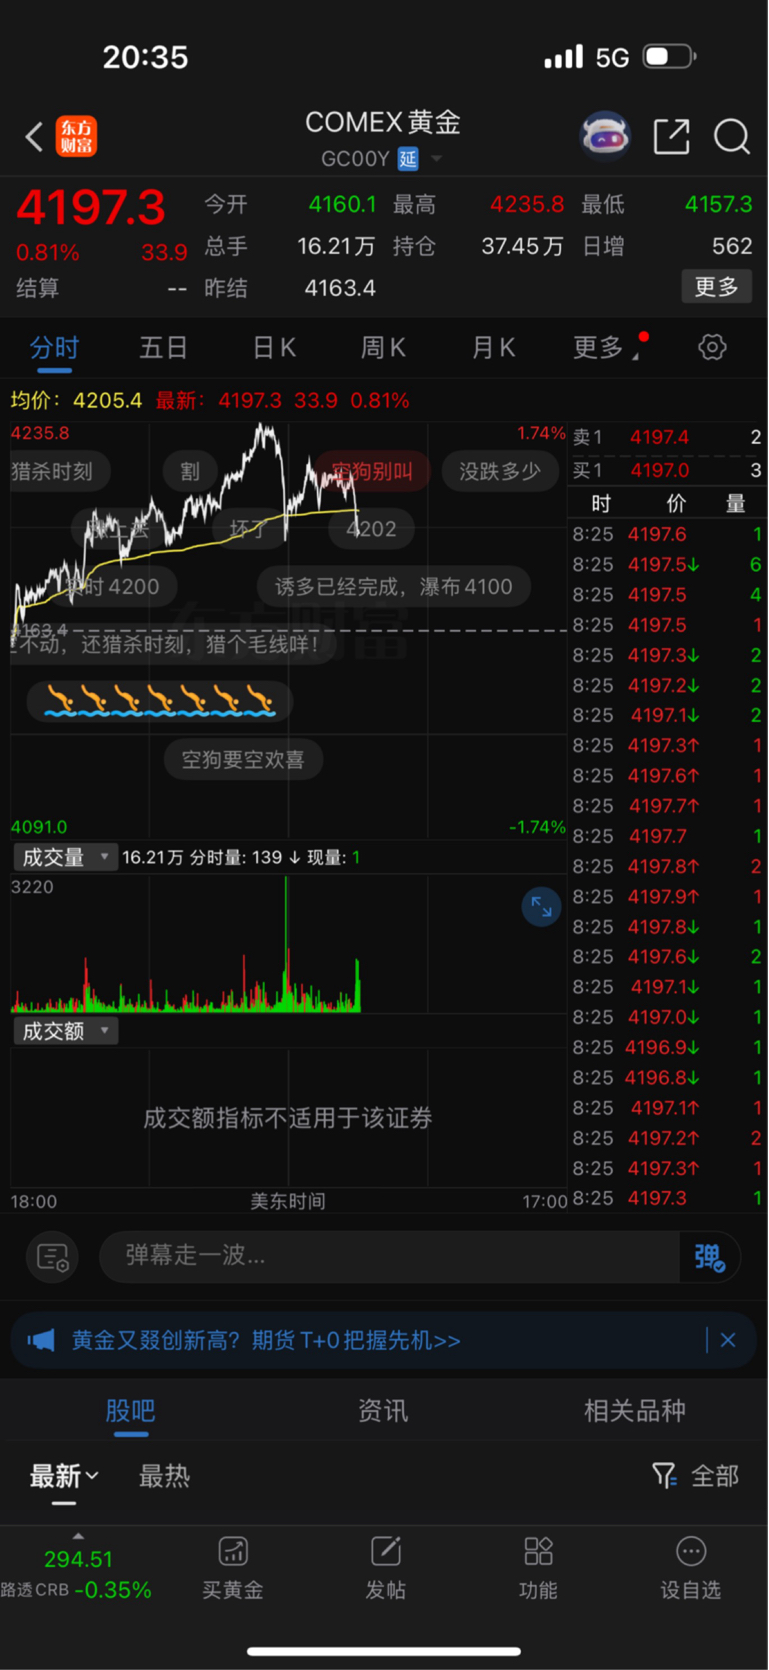Tap the 成交额指标不适用于该证券 notice
The width and height of the screenshot is (769, 1670).
288,1118
